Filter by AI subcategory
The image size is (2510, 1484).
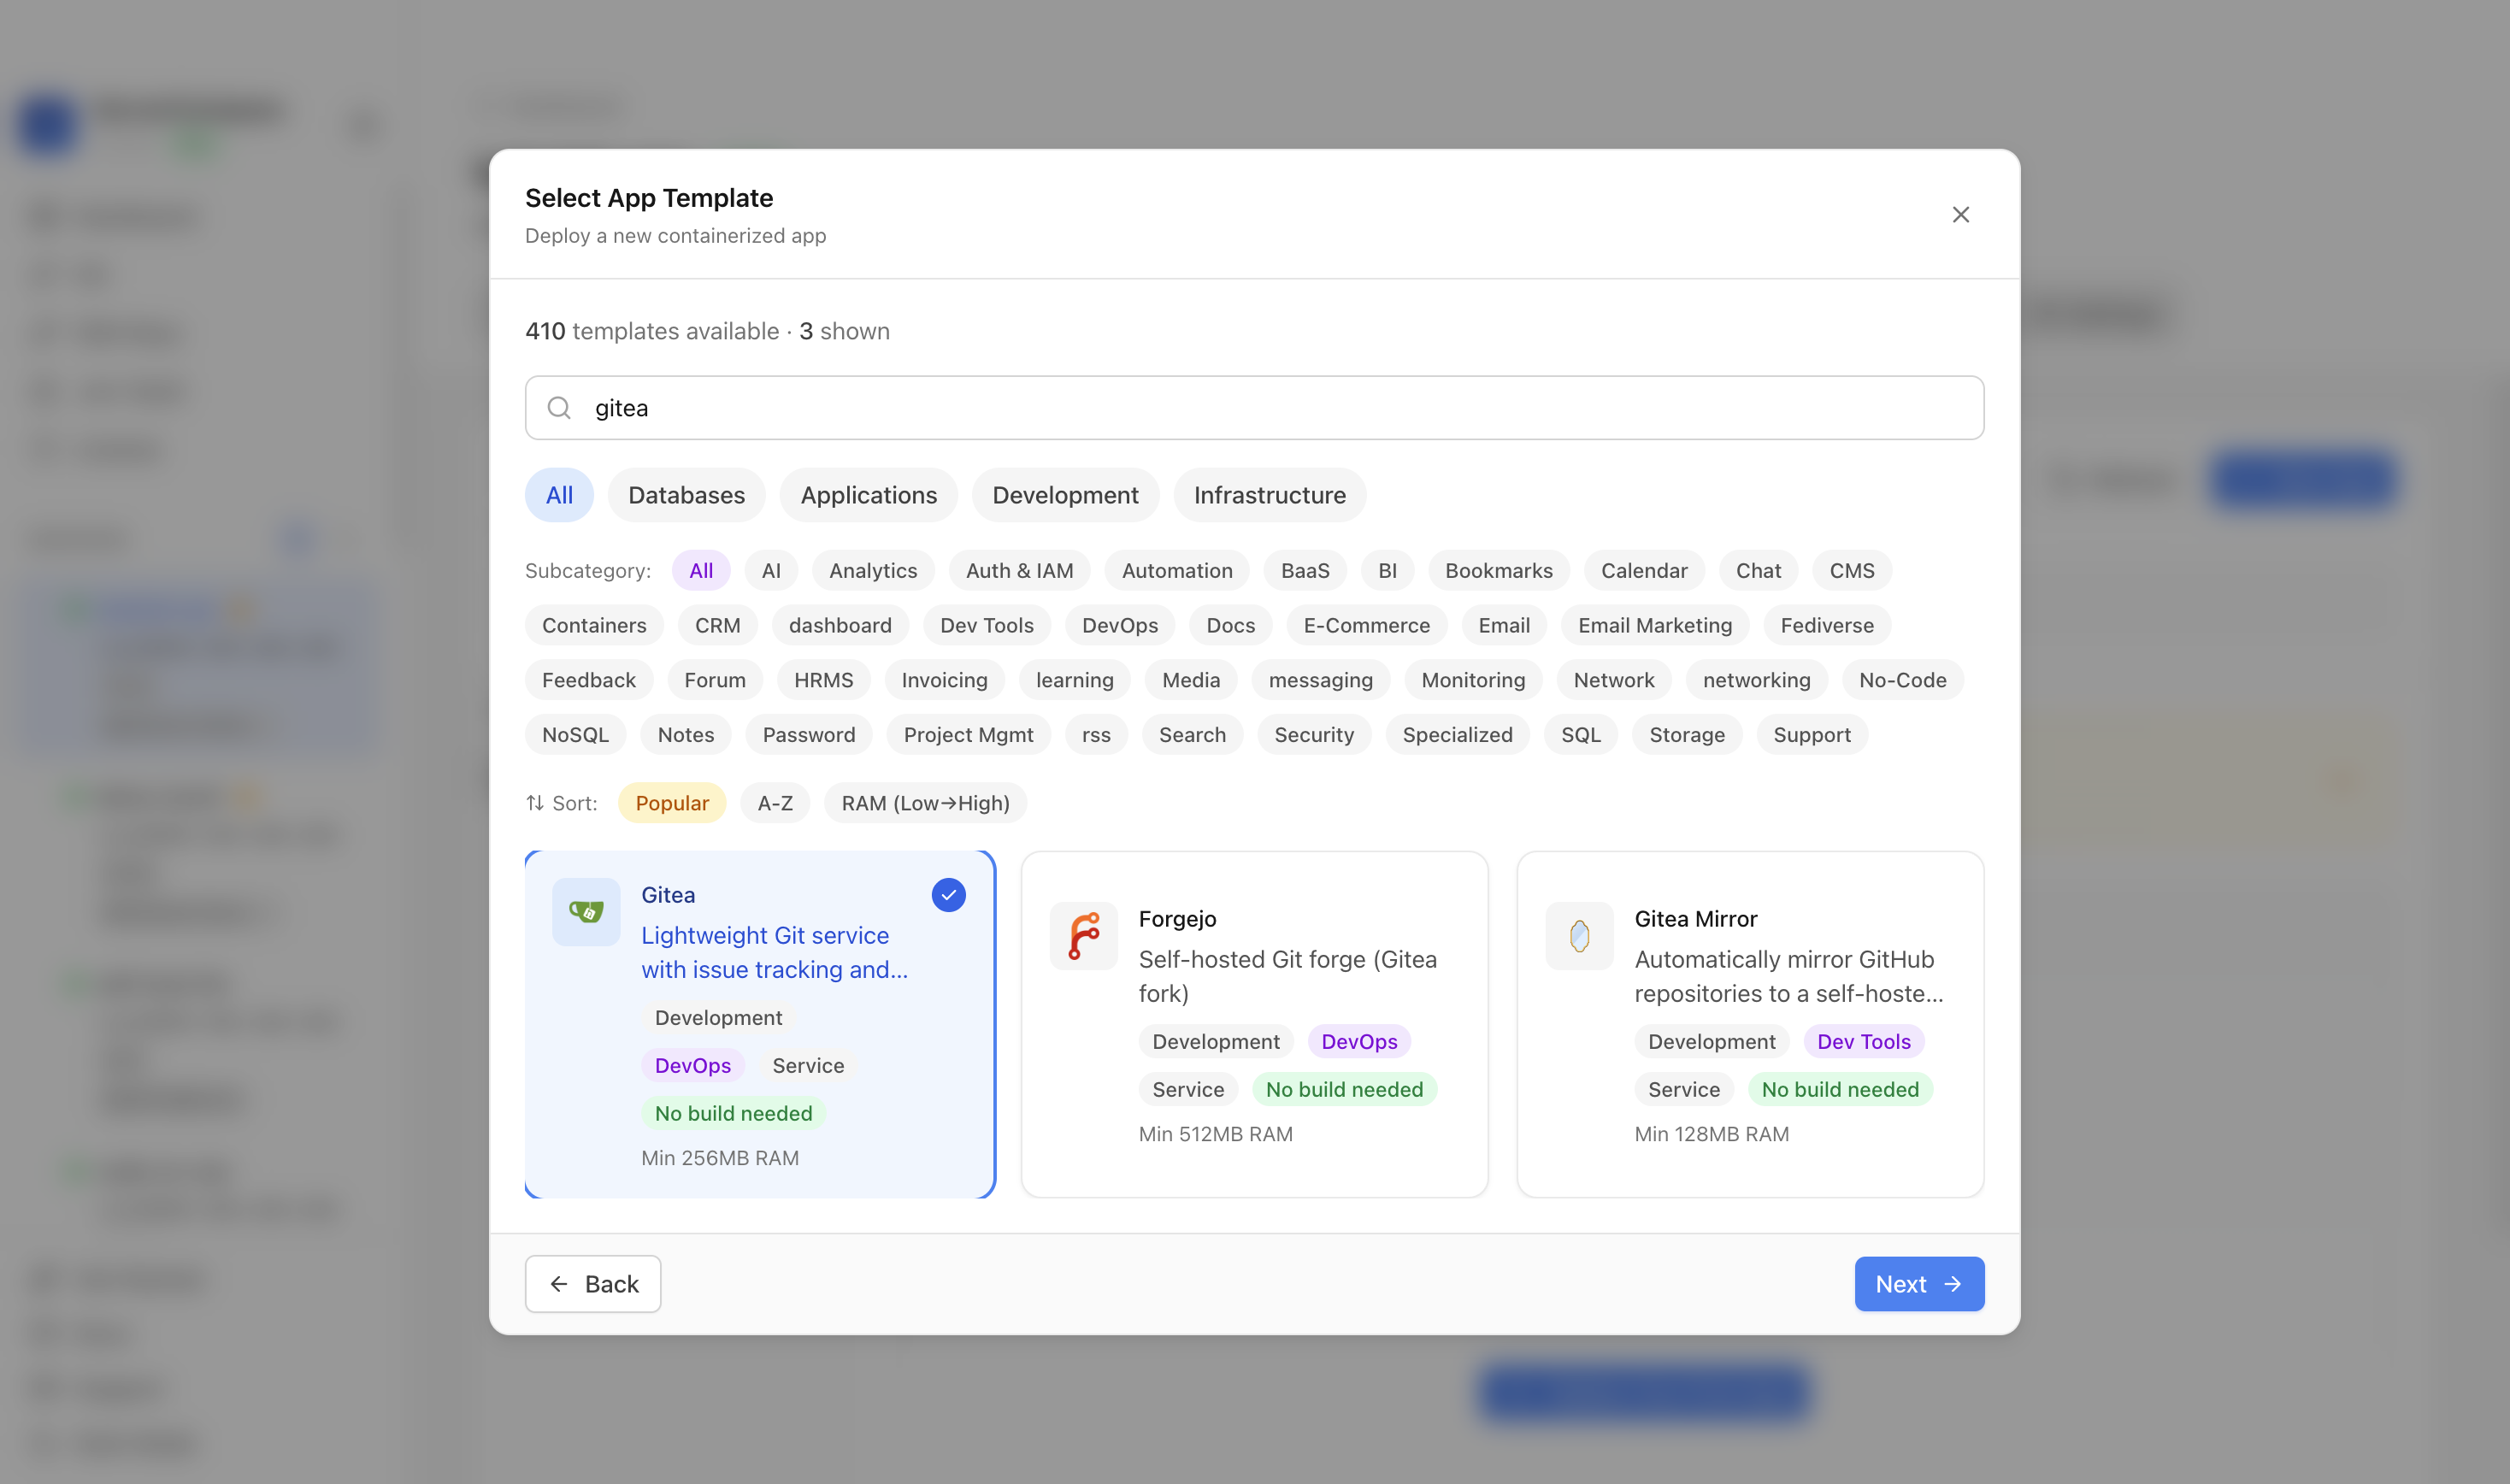tap(771, 570)
